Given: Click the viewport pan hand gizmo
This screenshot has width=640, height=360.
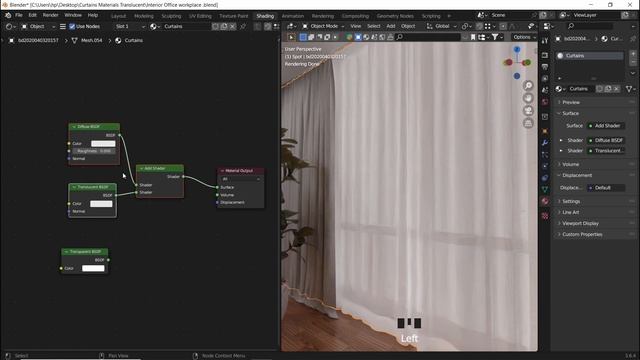Looking at the screenshot, I should [528, 98].
